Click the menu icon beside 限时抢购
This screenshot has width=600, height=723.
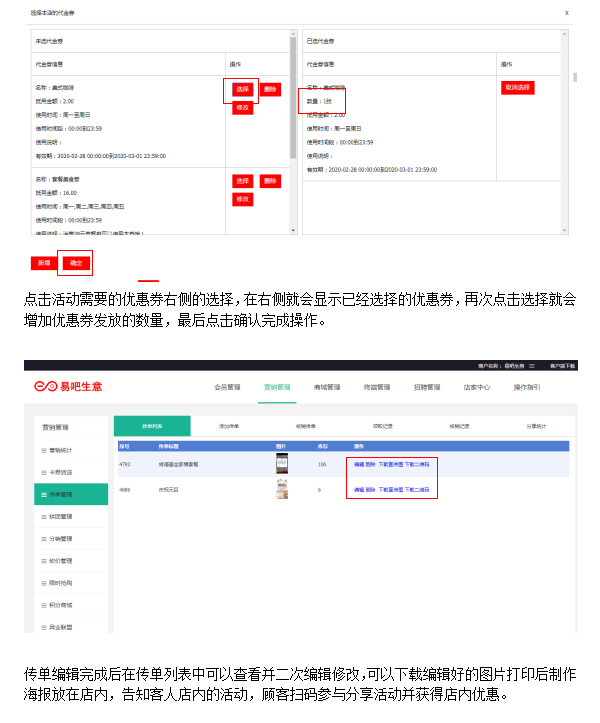(43, 583)
